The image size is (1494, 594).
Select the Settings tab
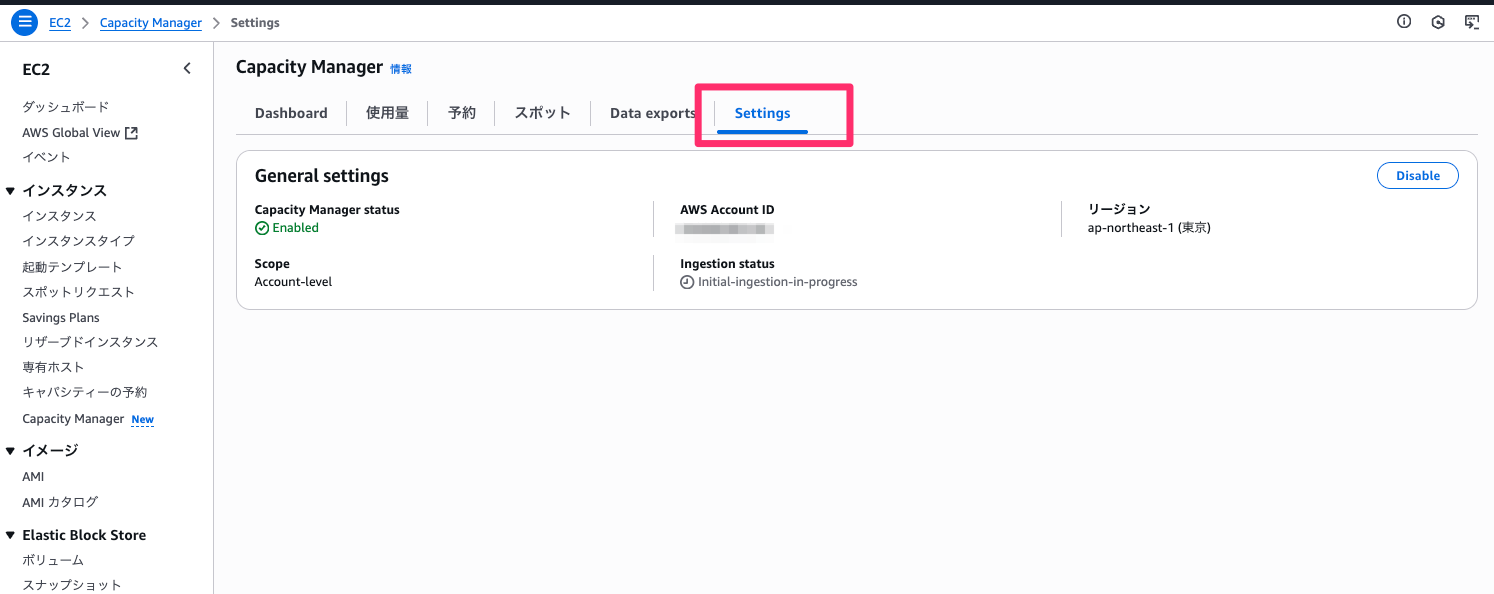click(x=762, y=113)
